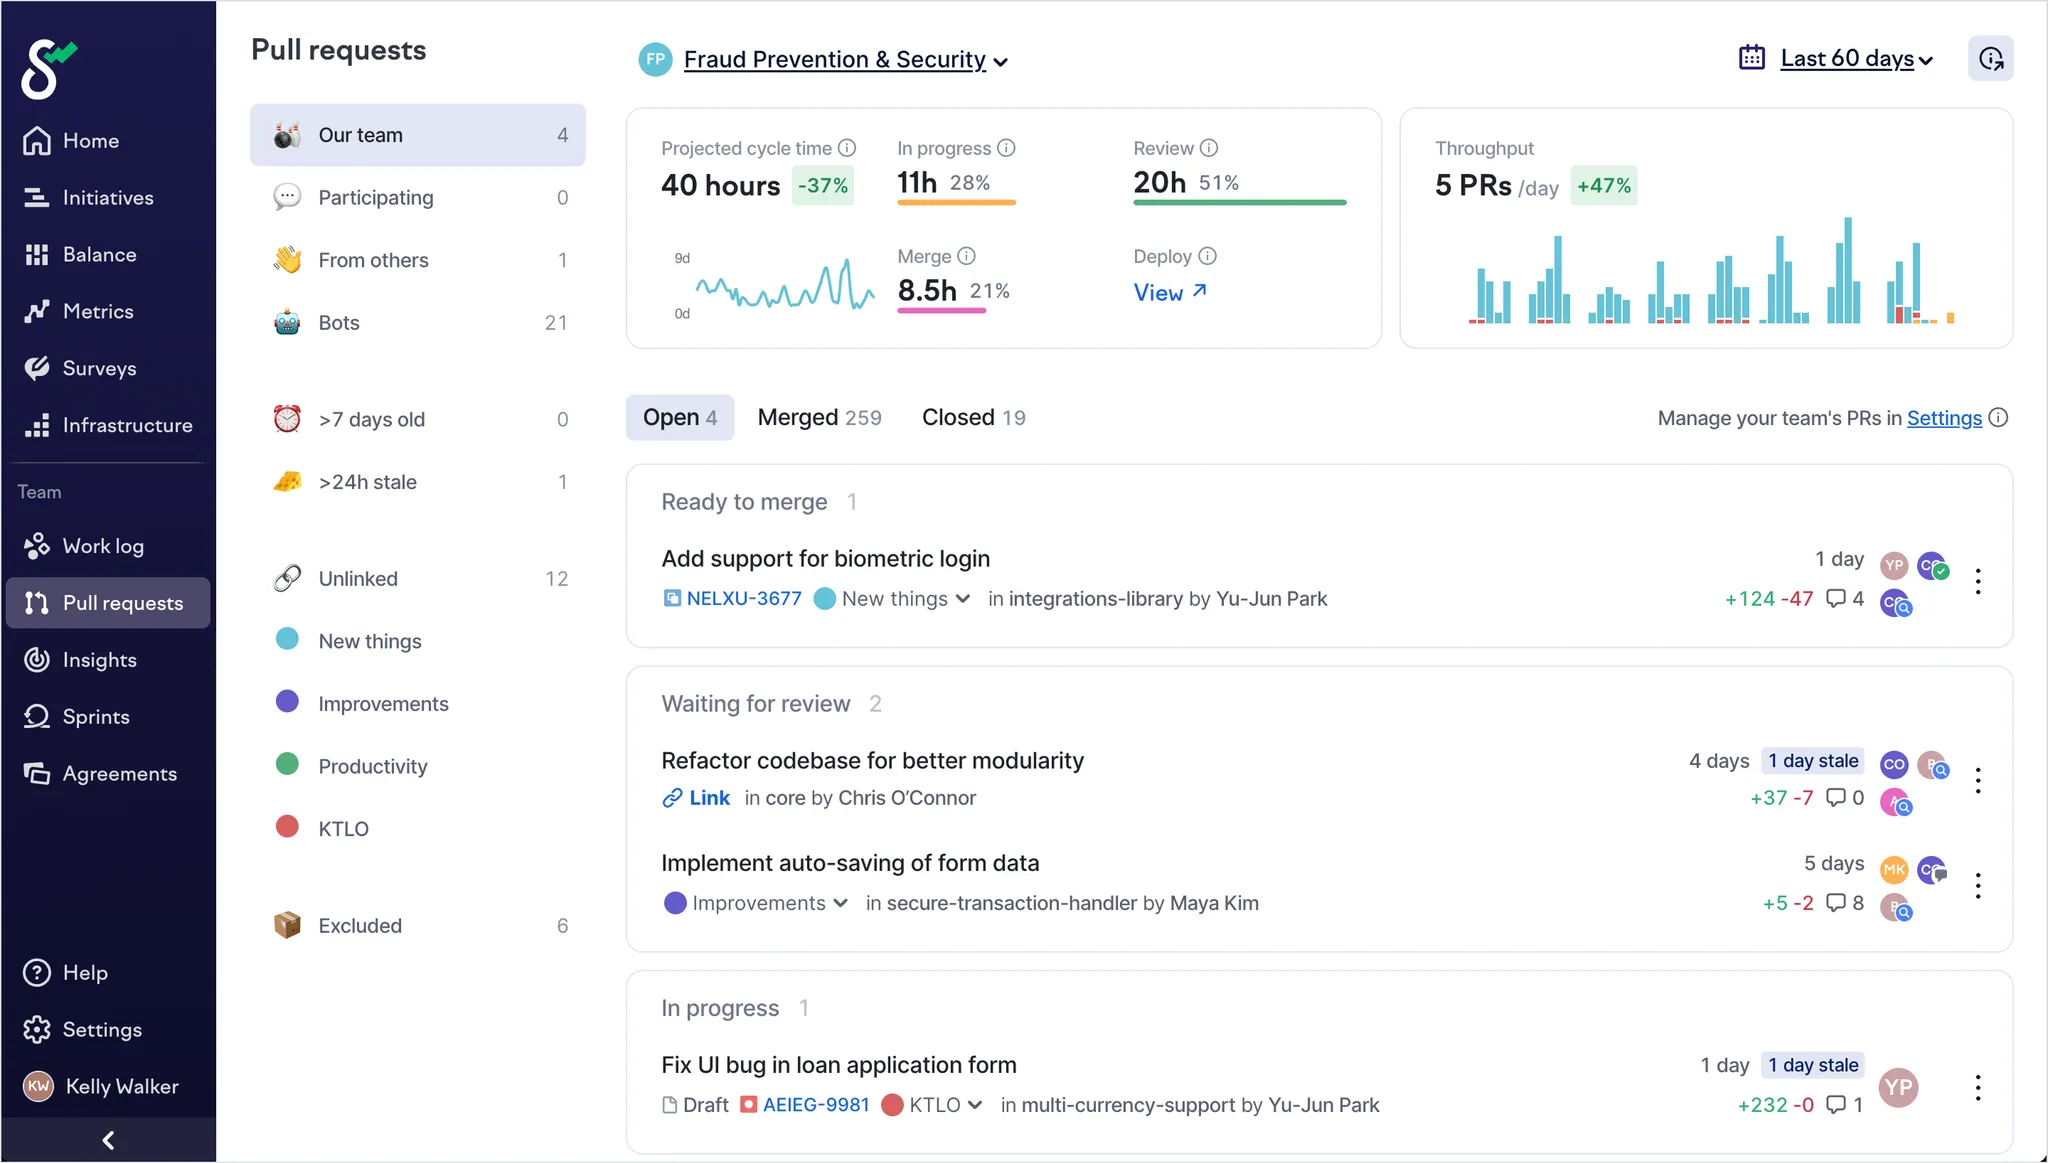This screenshot has height=1163, width=2048.
Task: Open info icon beside Projected cycle time
Action: pyautogui.click(x=847, y=148)
